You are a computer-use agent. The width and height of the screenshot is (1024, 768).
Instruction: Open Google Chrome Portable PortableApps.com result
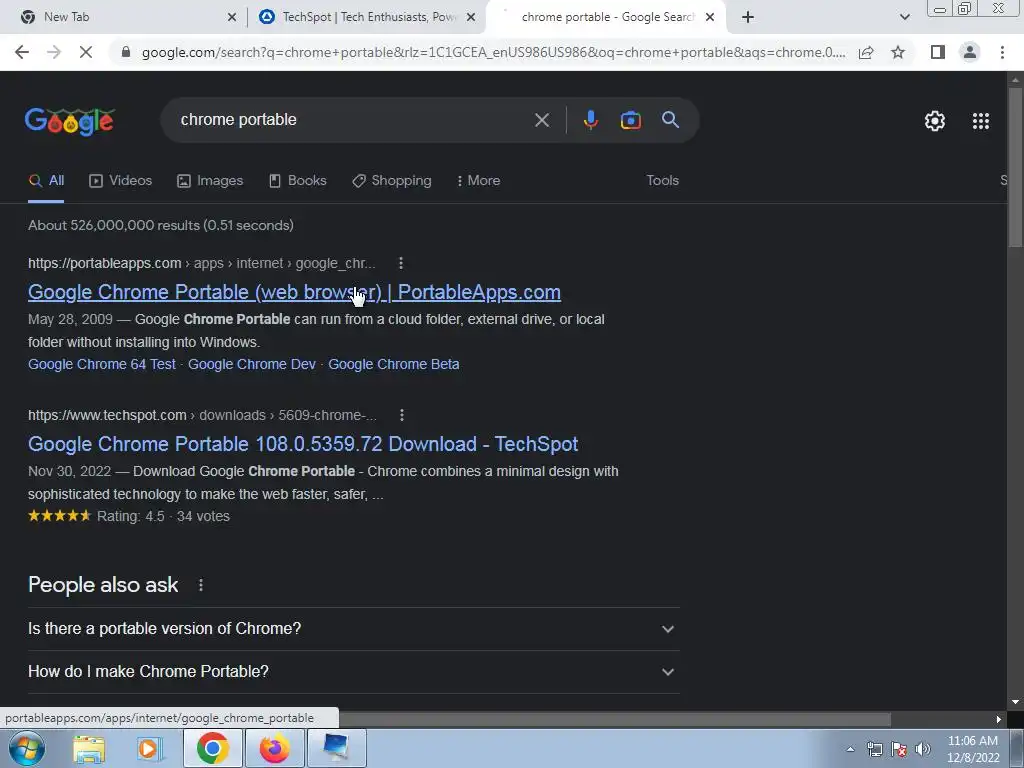coord(294,292)
